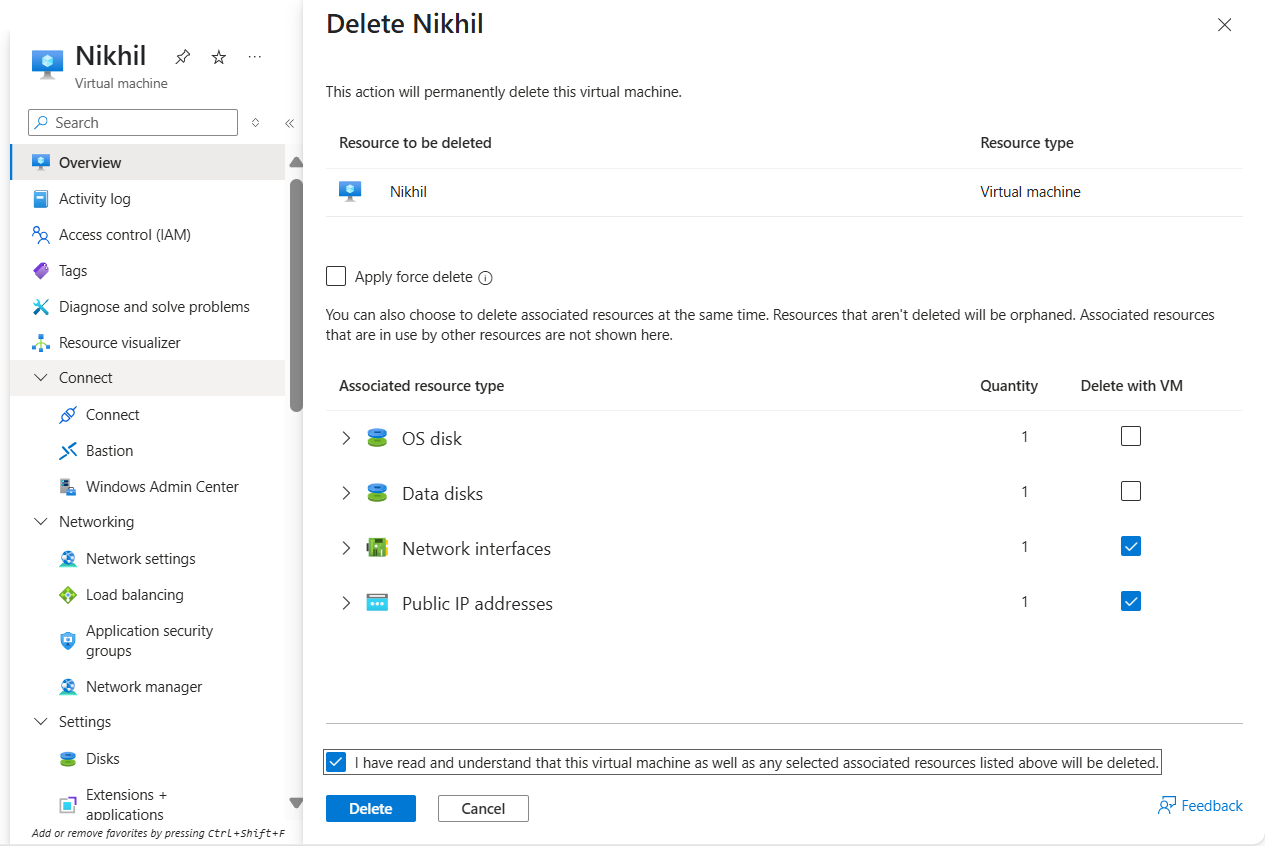Image resolution: width=1265 pixels, height=846 pixels.
Task: Open Load balancing page
Action: pos(148,595)
